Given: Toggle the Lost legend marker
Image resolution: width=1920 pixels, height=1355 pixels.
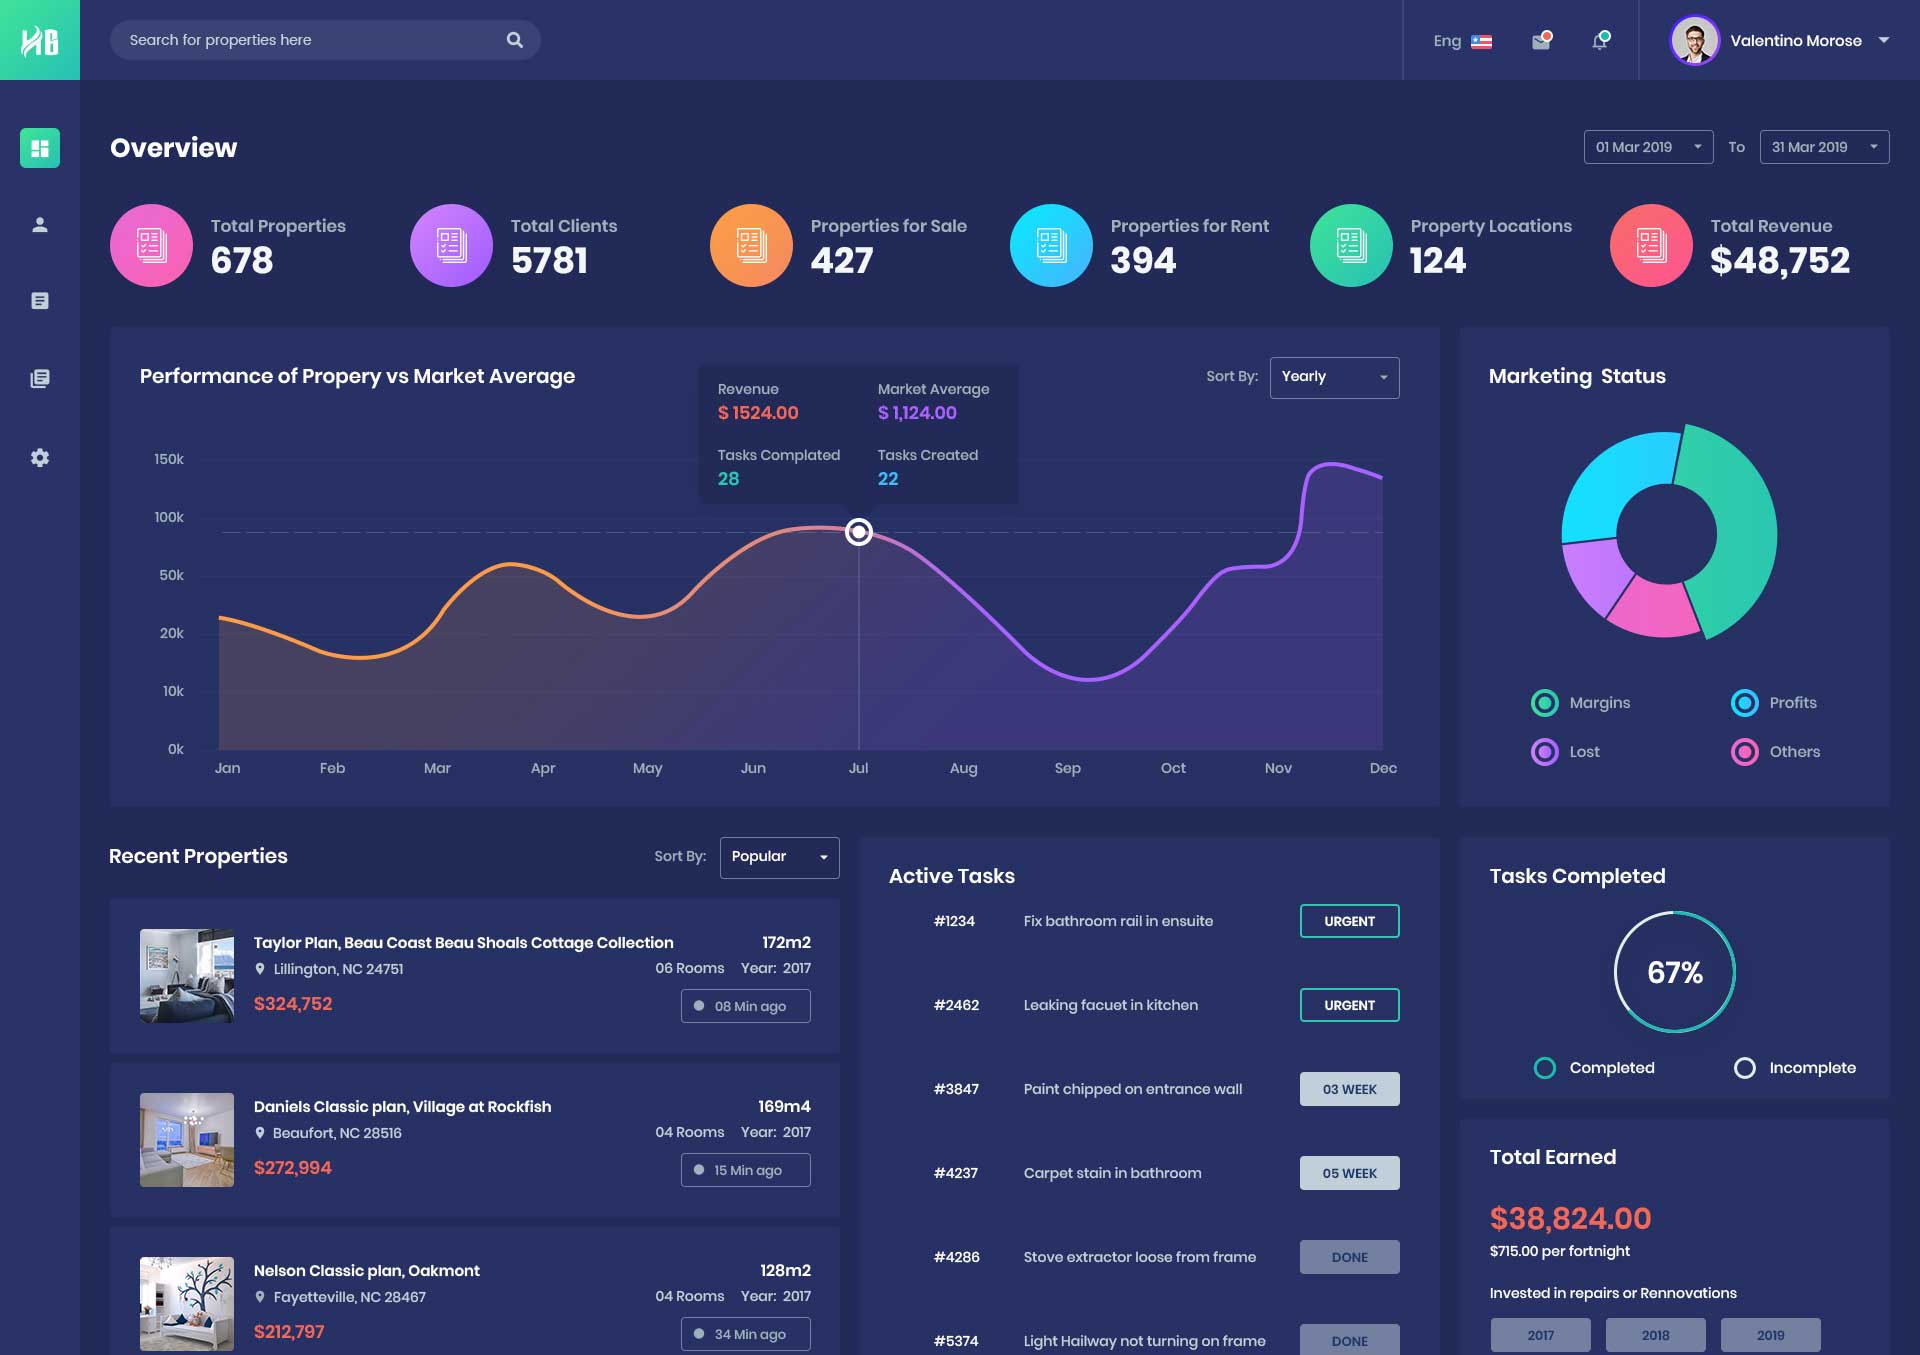Looking at the screenshot, I should [x=1544, y=752].
